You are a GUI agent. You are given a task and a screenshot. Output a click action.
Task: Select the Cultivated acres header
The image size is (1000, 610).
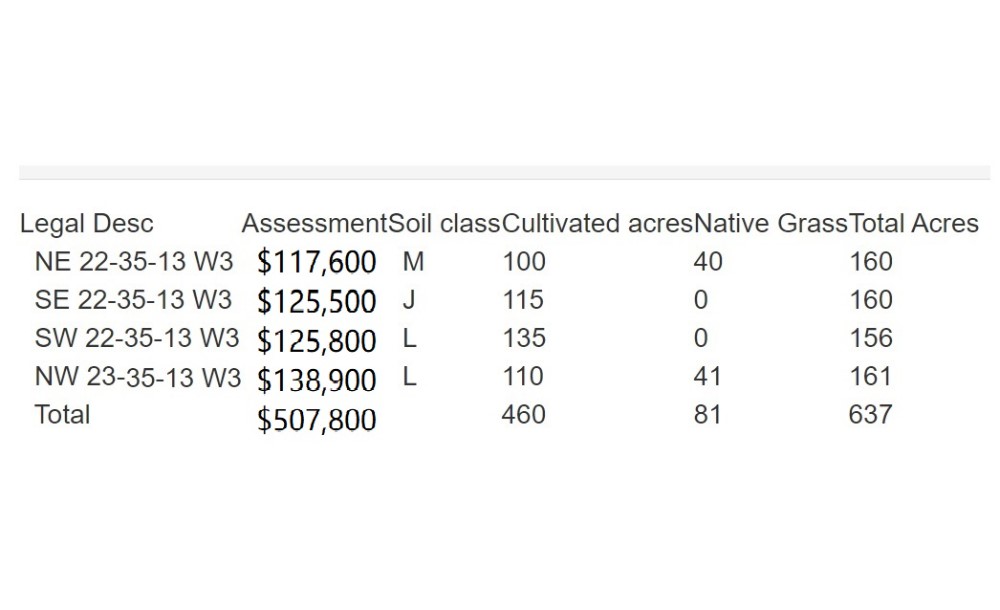tap(597, 224)
